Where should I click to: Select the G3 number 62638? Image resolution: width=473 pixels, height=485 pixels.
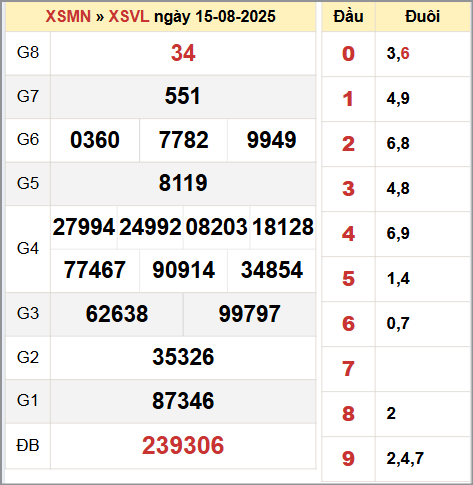117,314
